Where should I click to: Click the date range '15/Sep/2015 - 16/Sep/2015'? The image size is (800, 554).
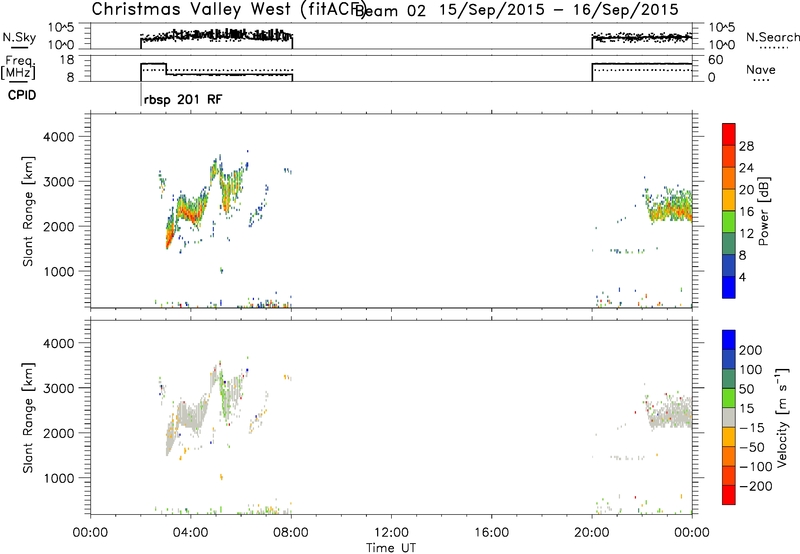coord(559,10)
